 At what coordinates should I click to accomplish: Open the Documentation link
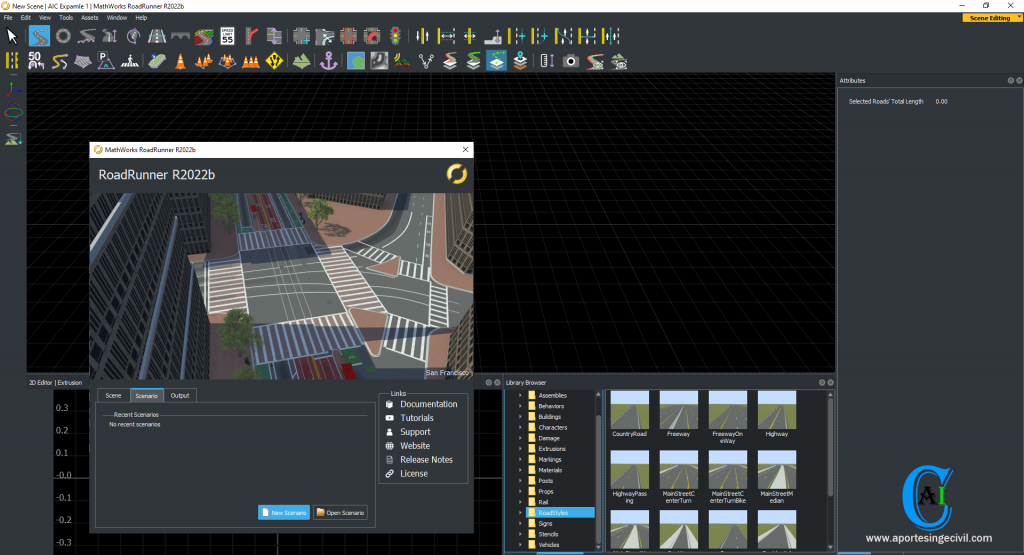[x=428, y=404]
